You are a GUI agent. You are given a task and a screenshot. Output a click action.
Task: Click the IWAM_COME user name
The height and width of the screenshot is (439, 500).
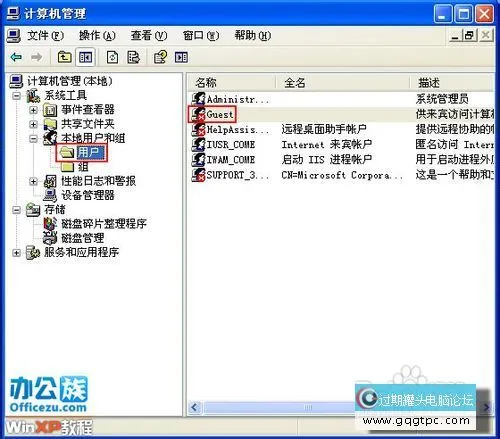click(231, 160)
